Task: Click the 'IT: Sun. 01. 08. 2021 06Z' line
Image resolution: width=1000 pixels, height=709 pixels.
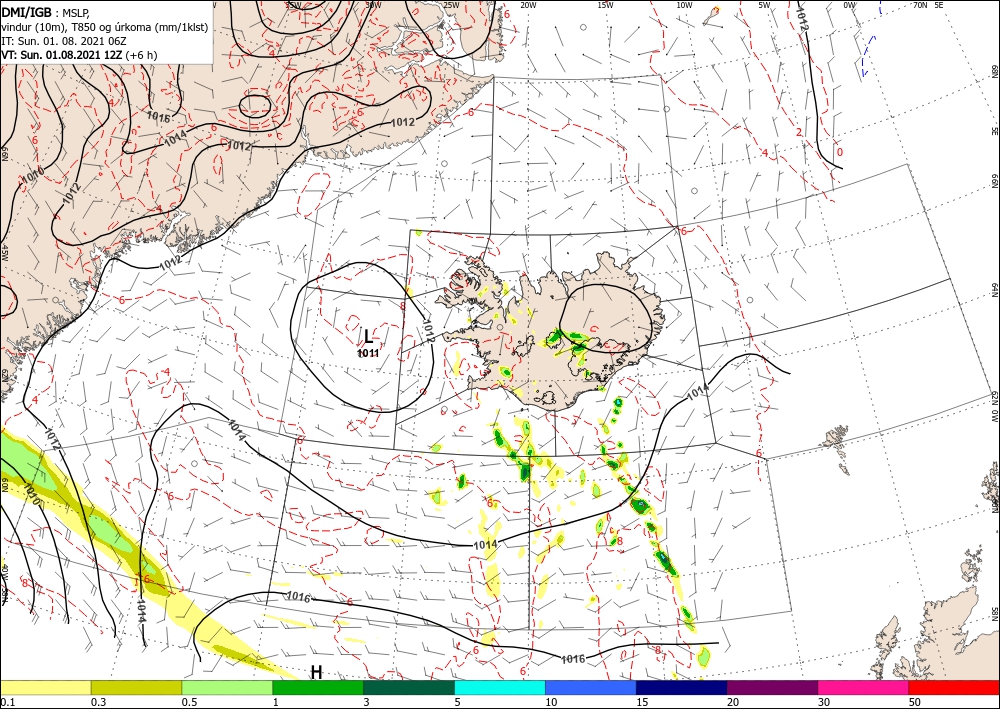Action: click(x=64, y=41)
